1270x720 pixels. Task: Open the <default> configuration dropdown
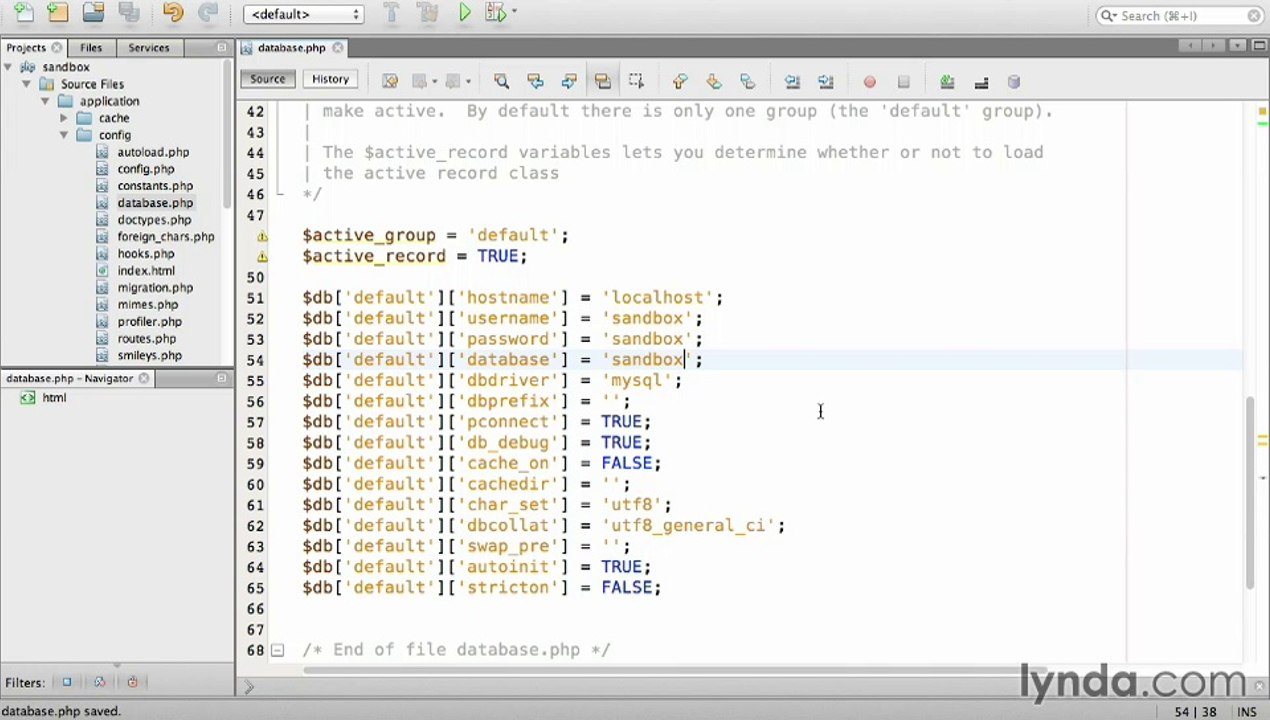[x=303, y=14]
